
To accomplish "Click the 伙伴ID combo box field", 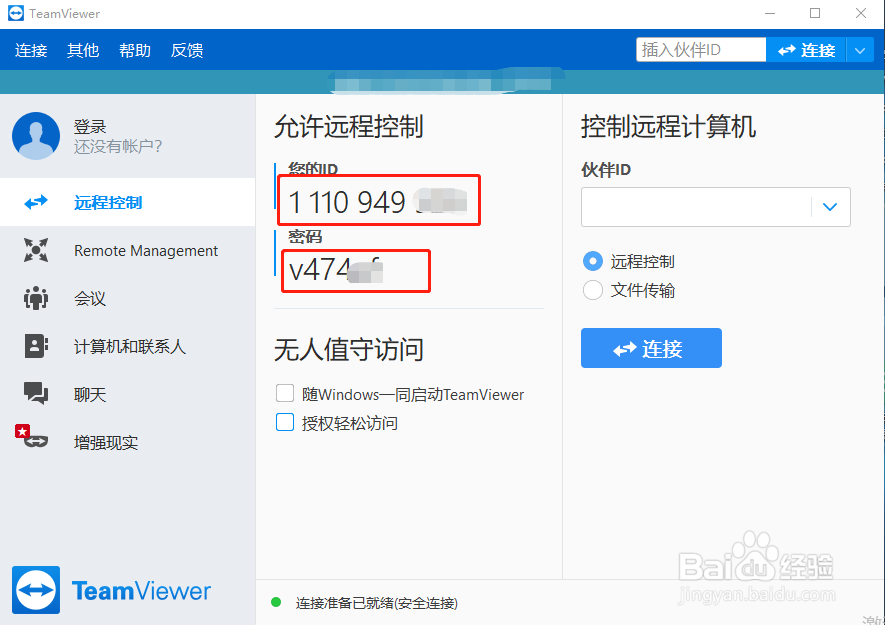I will pyautogui.click(x=716, y=207).
